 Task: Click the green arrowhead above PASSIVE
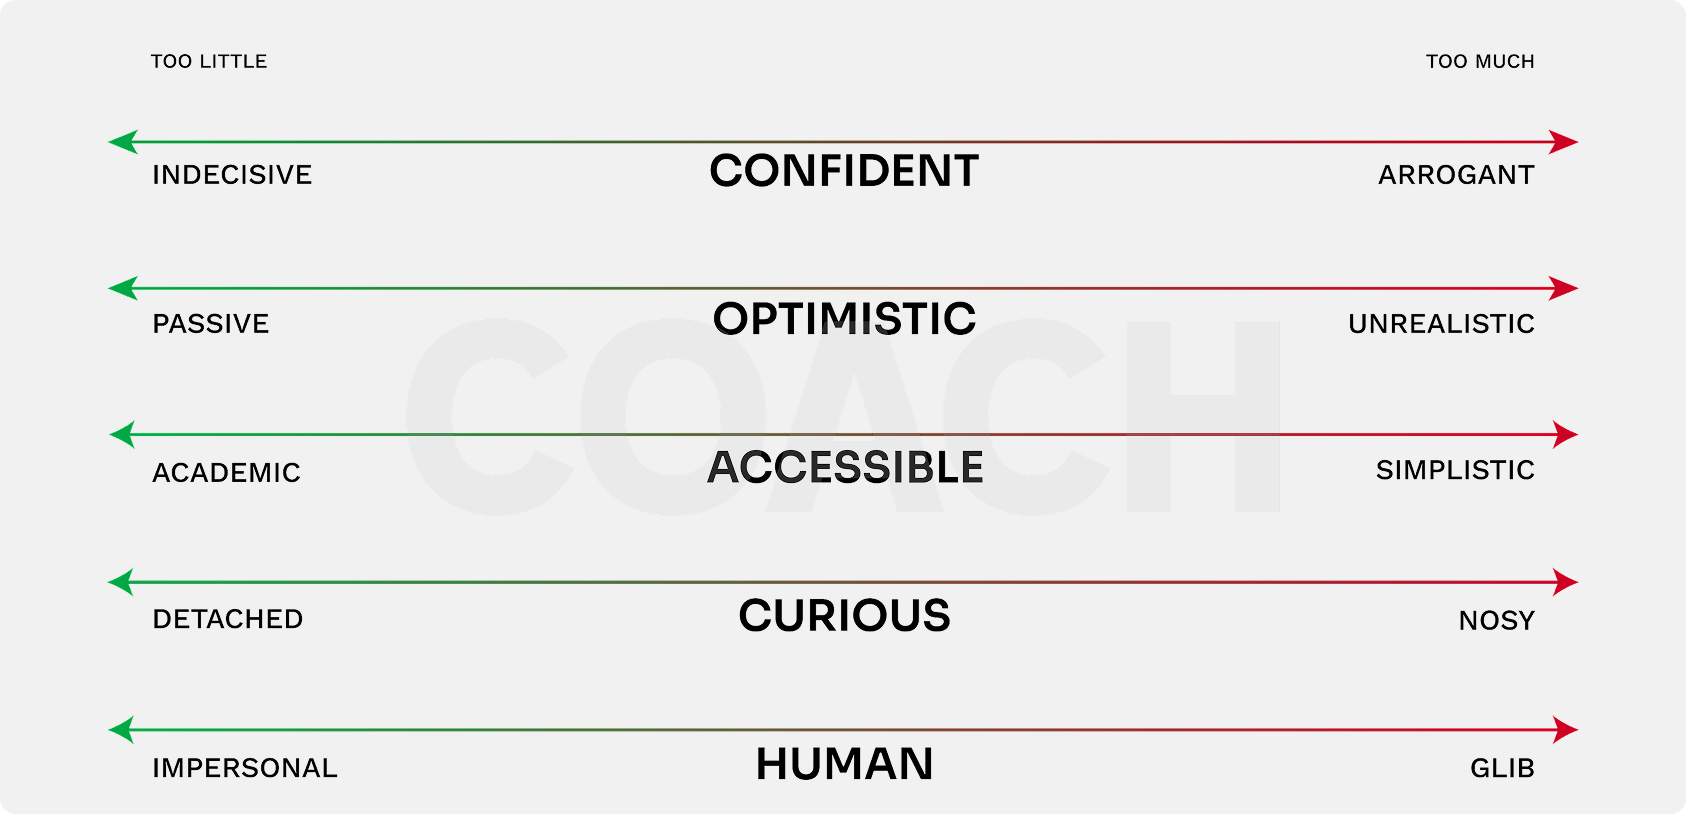[x=123, y=289]
